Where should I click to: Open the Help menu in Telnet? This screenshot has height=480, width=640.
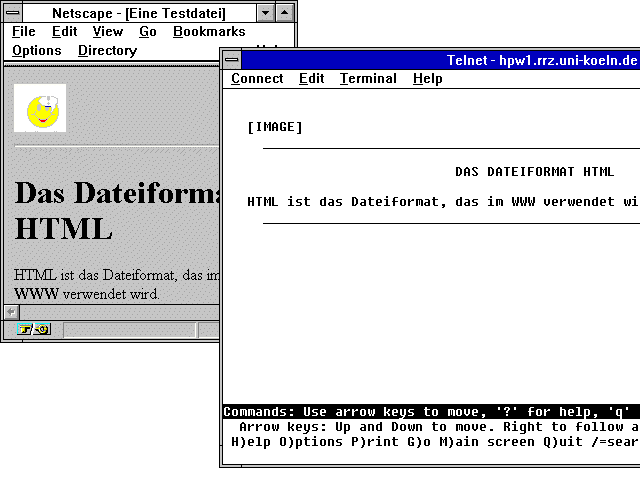[x=427, y=78]
